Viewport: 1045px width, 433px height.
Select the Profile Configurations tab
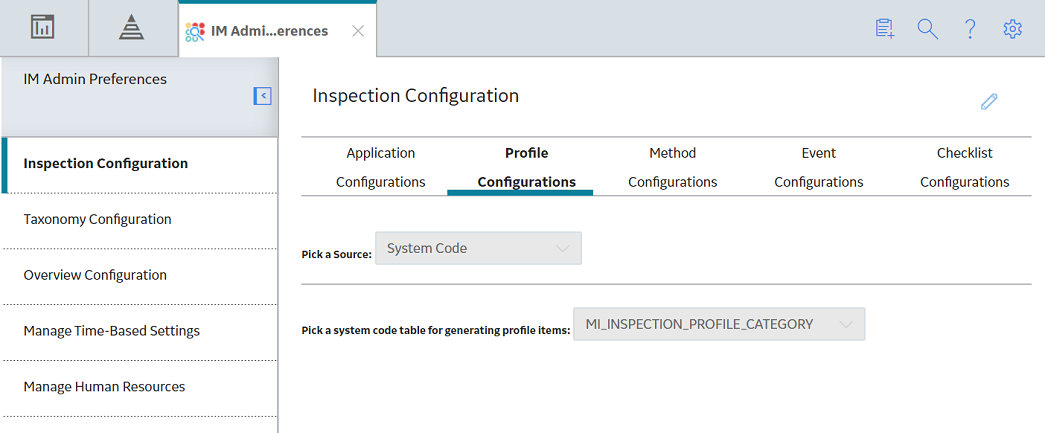526,167
